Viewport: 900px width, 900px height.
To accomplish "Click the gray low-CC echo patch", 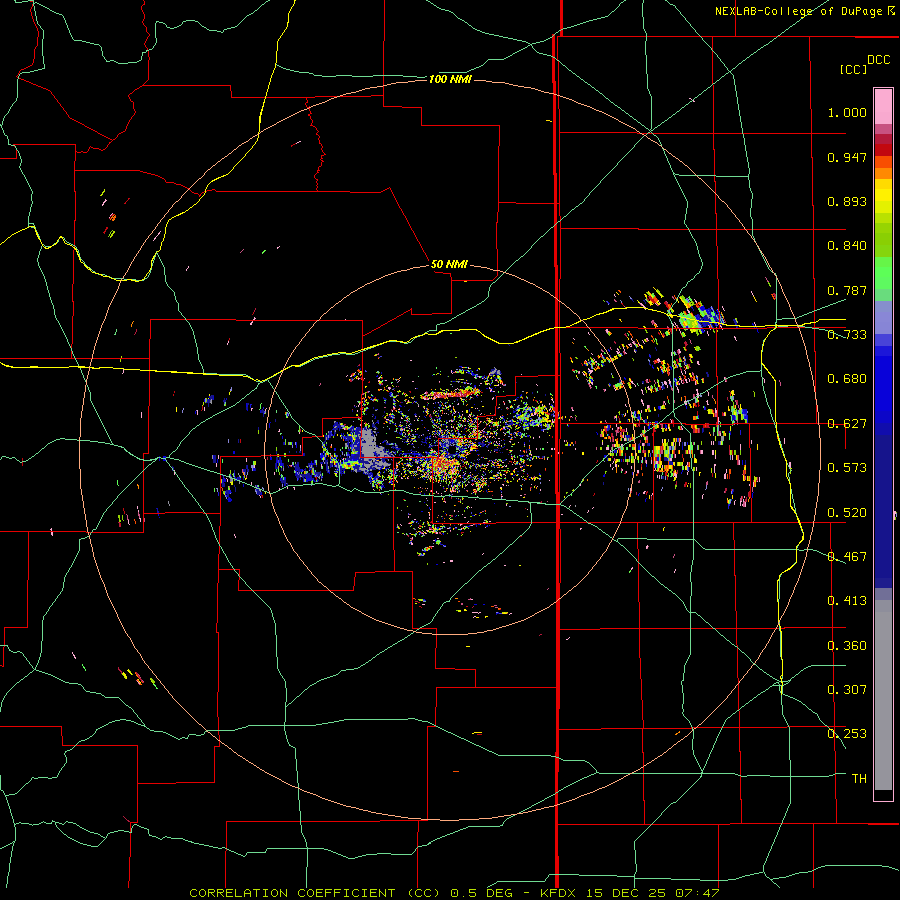I will pyautogui.click(x=372, y=443).
